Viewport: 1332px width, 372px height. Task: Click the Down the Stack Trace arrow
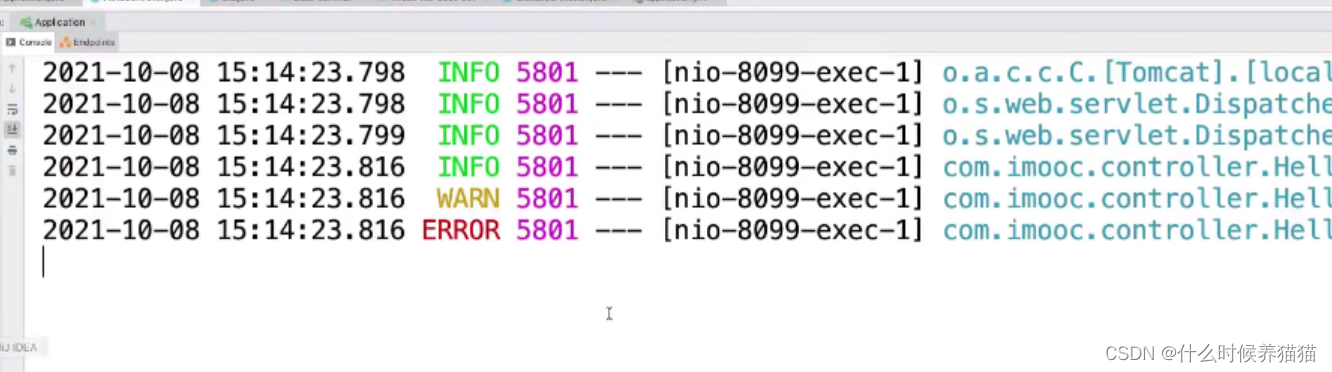(12, 88)
